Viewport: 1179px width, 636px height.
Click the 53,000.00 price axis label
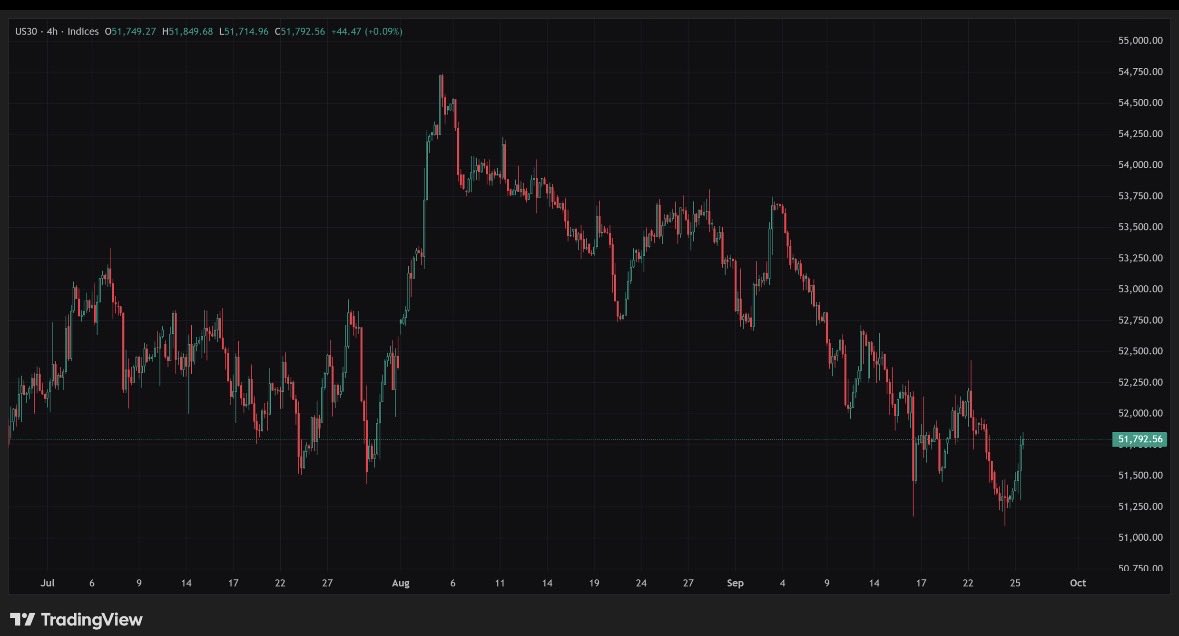(x=1141, y=289)
